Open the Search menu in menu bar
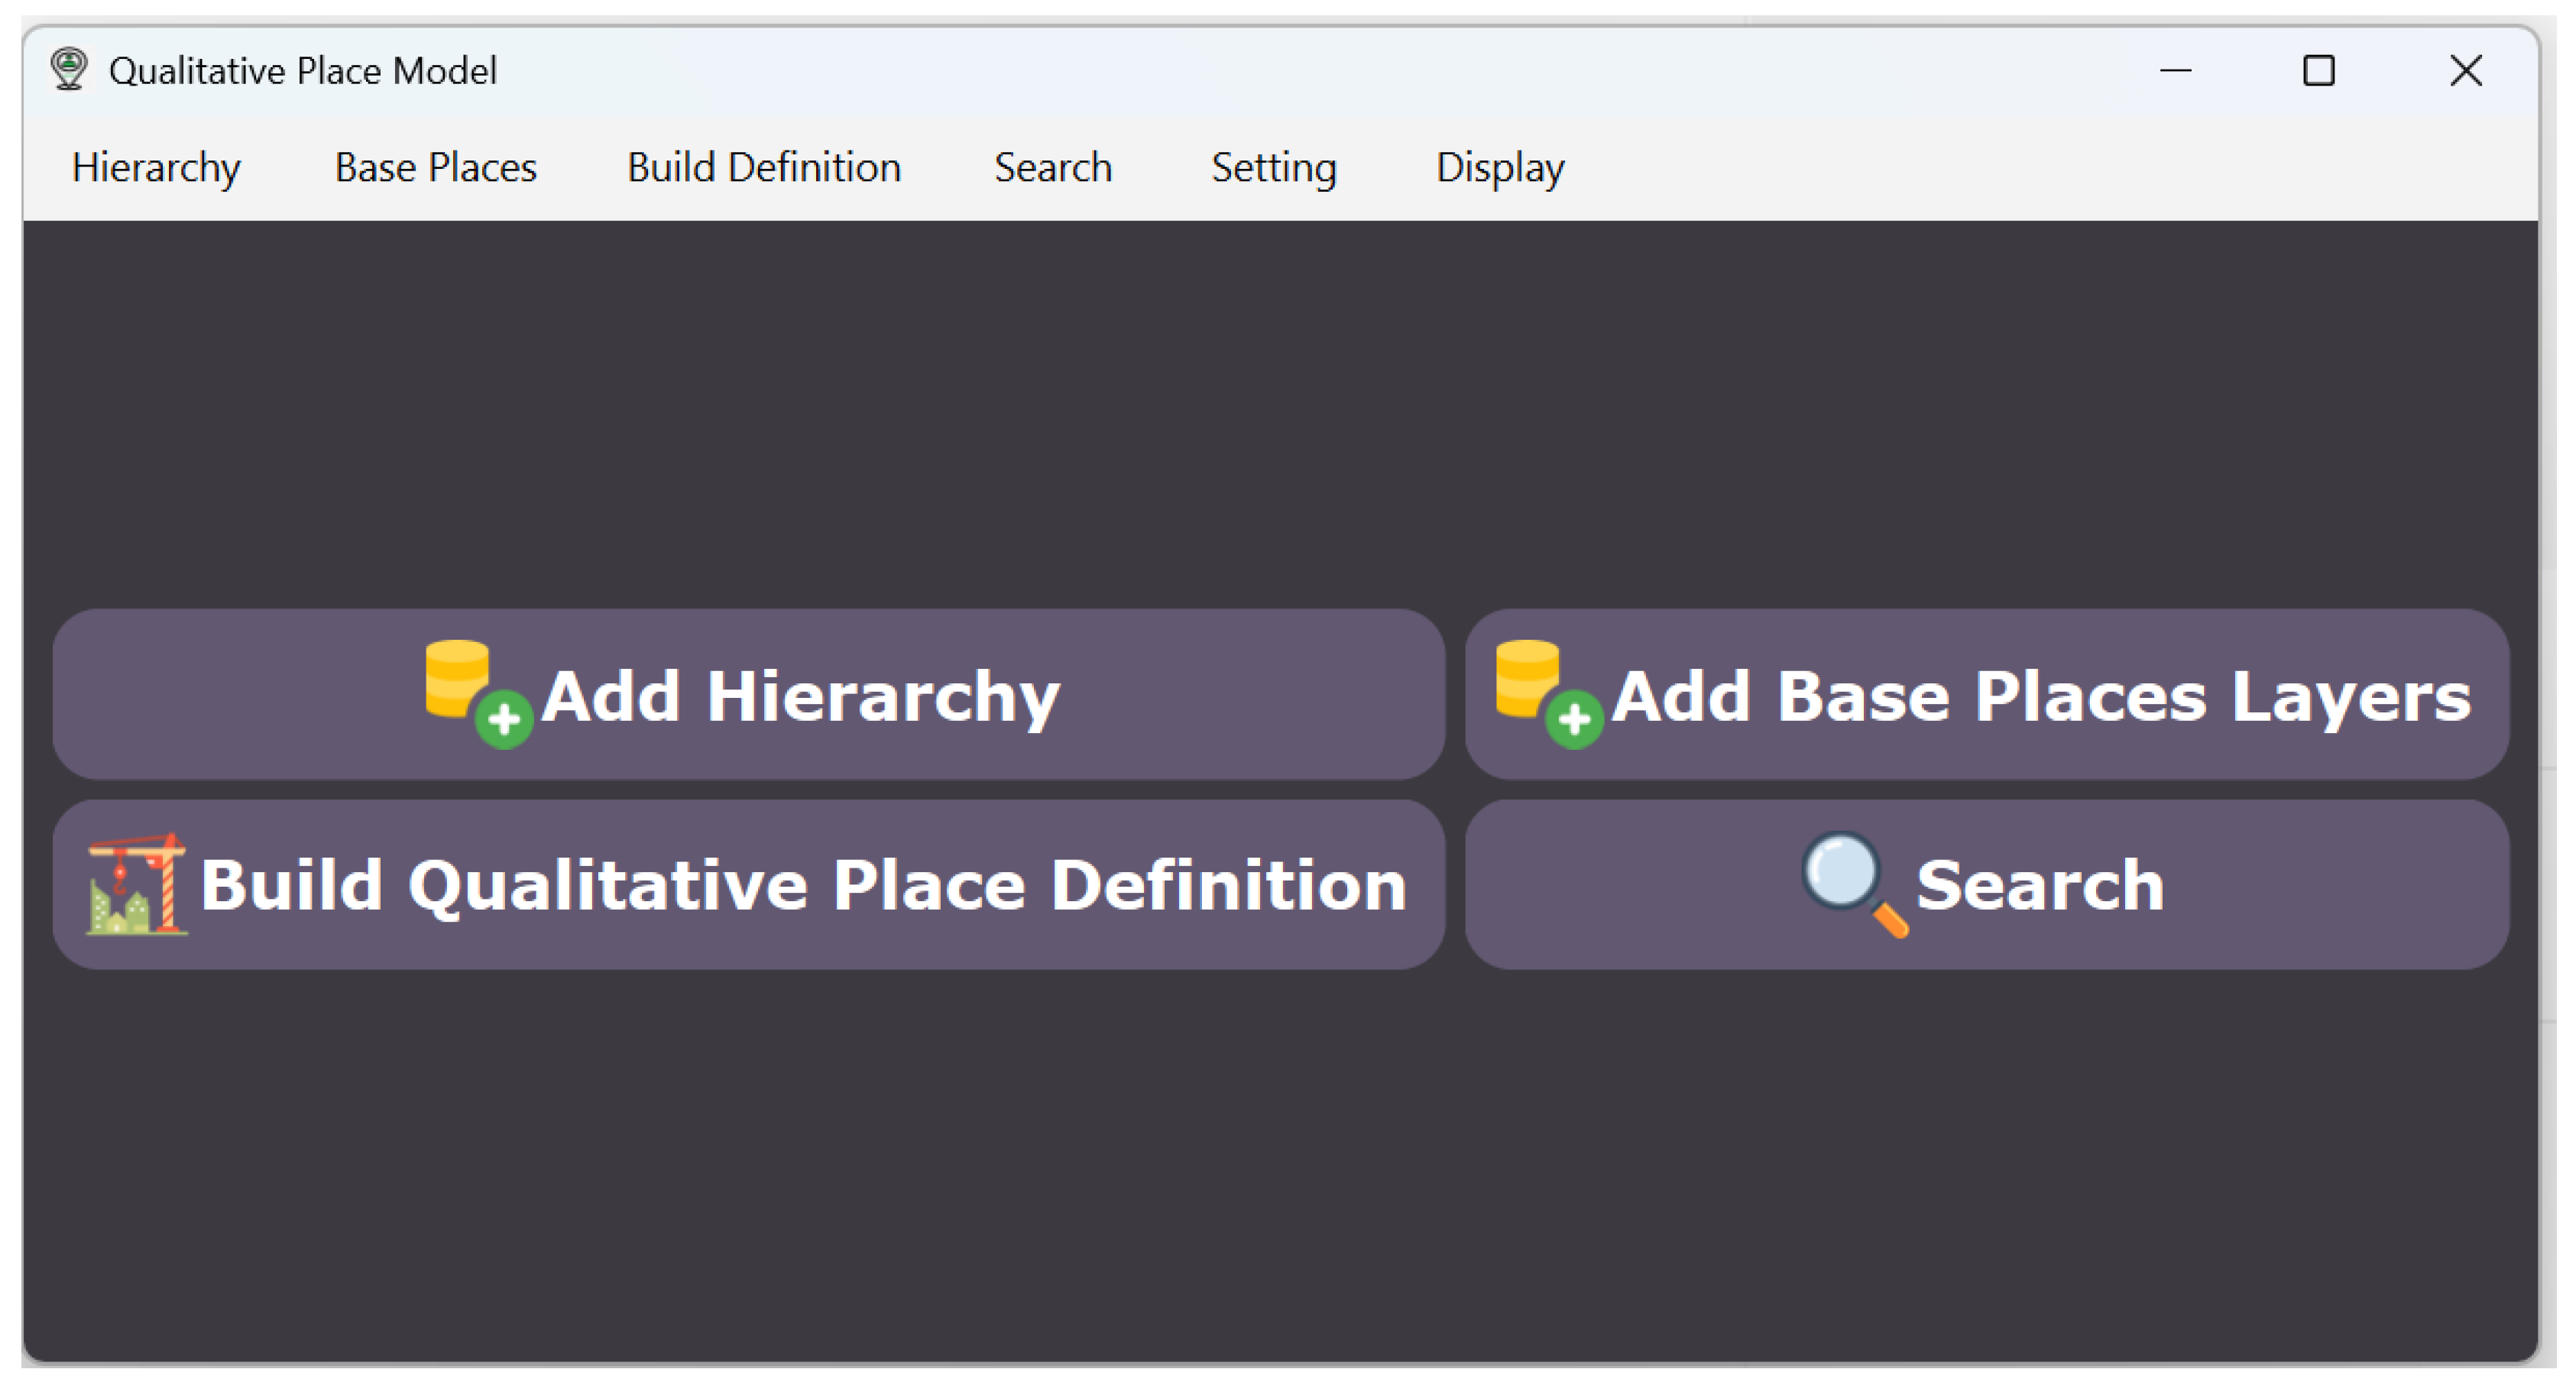 tap(1052, 167)
